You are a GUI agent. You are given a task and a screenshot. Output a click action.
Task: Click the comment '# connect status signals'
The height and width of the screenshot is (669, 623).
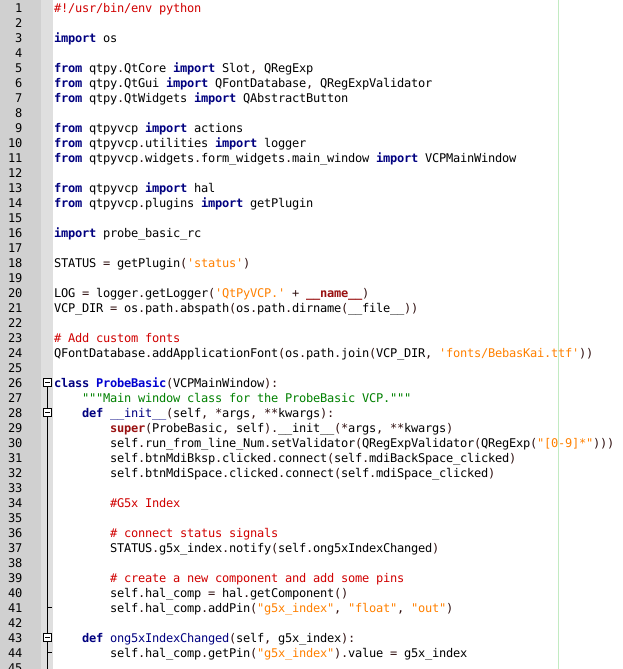click(x=194, y=533)
